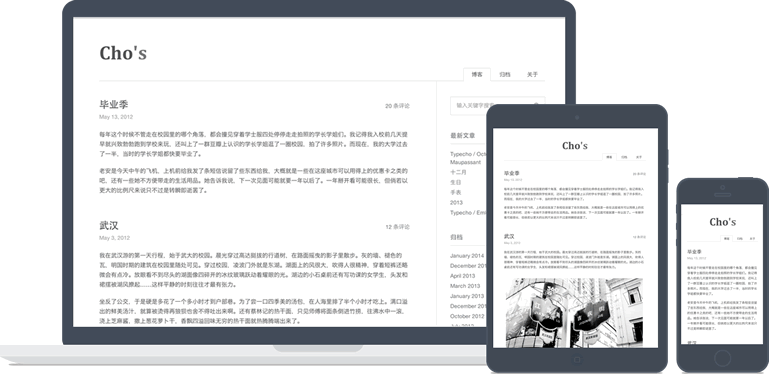Click the 归档 sidebar heading
The width and height of the screenshot is (769, 374).
(456, 237)
